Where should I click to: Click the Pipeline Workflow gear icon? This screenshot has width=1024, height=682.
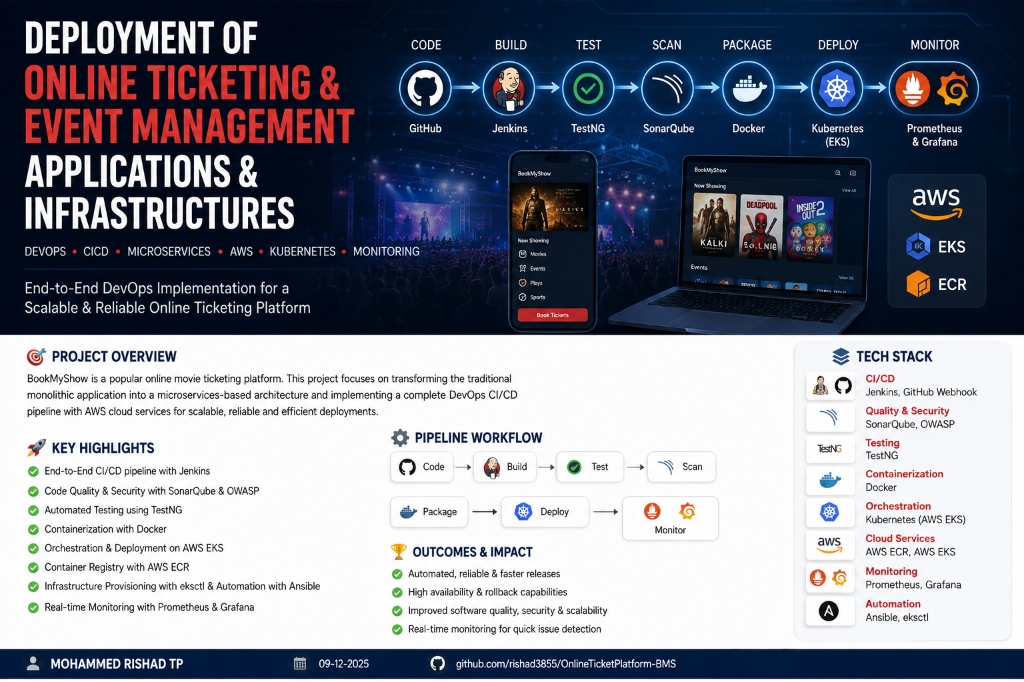coord(400,438)
